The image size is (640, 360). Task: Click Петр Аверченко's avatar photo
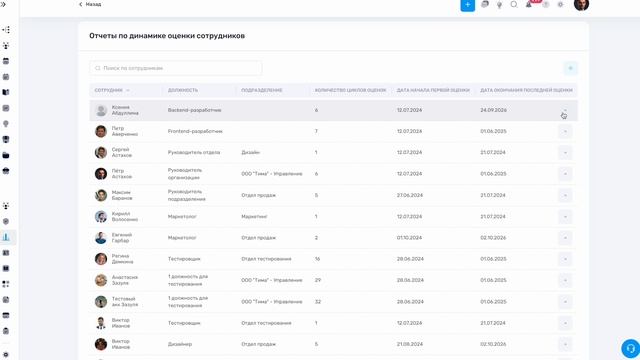coord(101,131)
